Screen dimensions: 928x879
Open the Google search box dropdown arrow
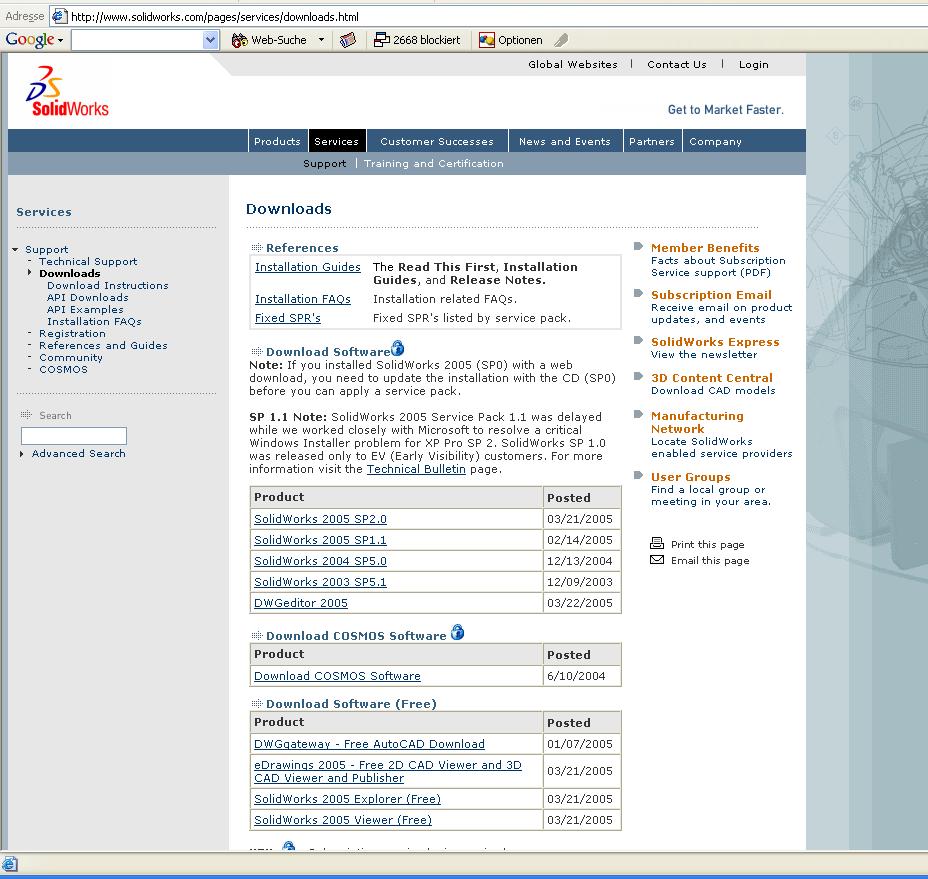click(x=210, y=40)
